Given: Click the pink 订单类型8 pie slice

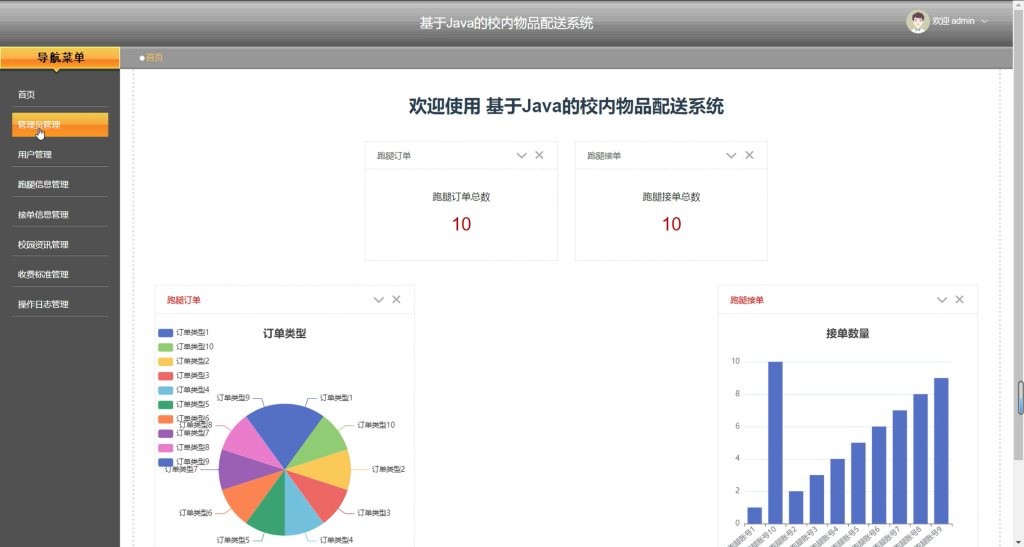Looking at the screenshot, I should point(249,442).
